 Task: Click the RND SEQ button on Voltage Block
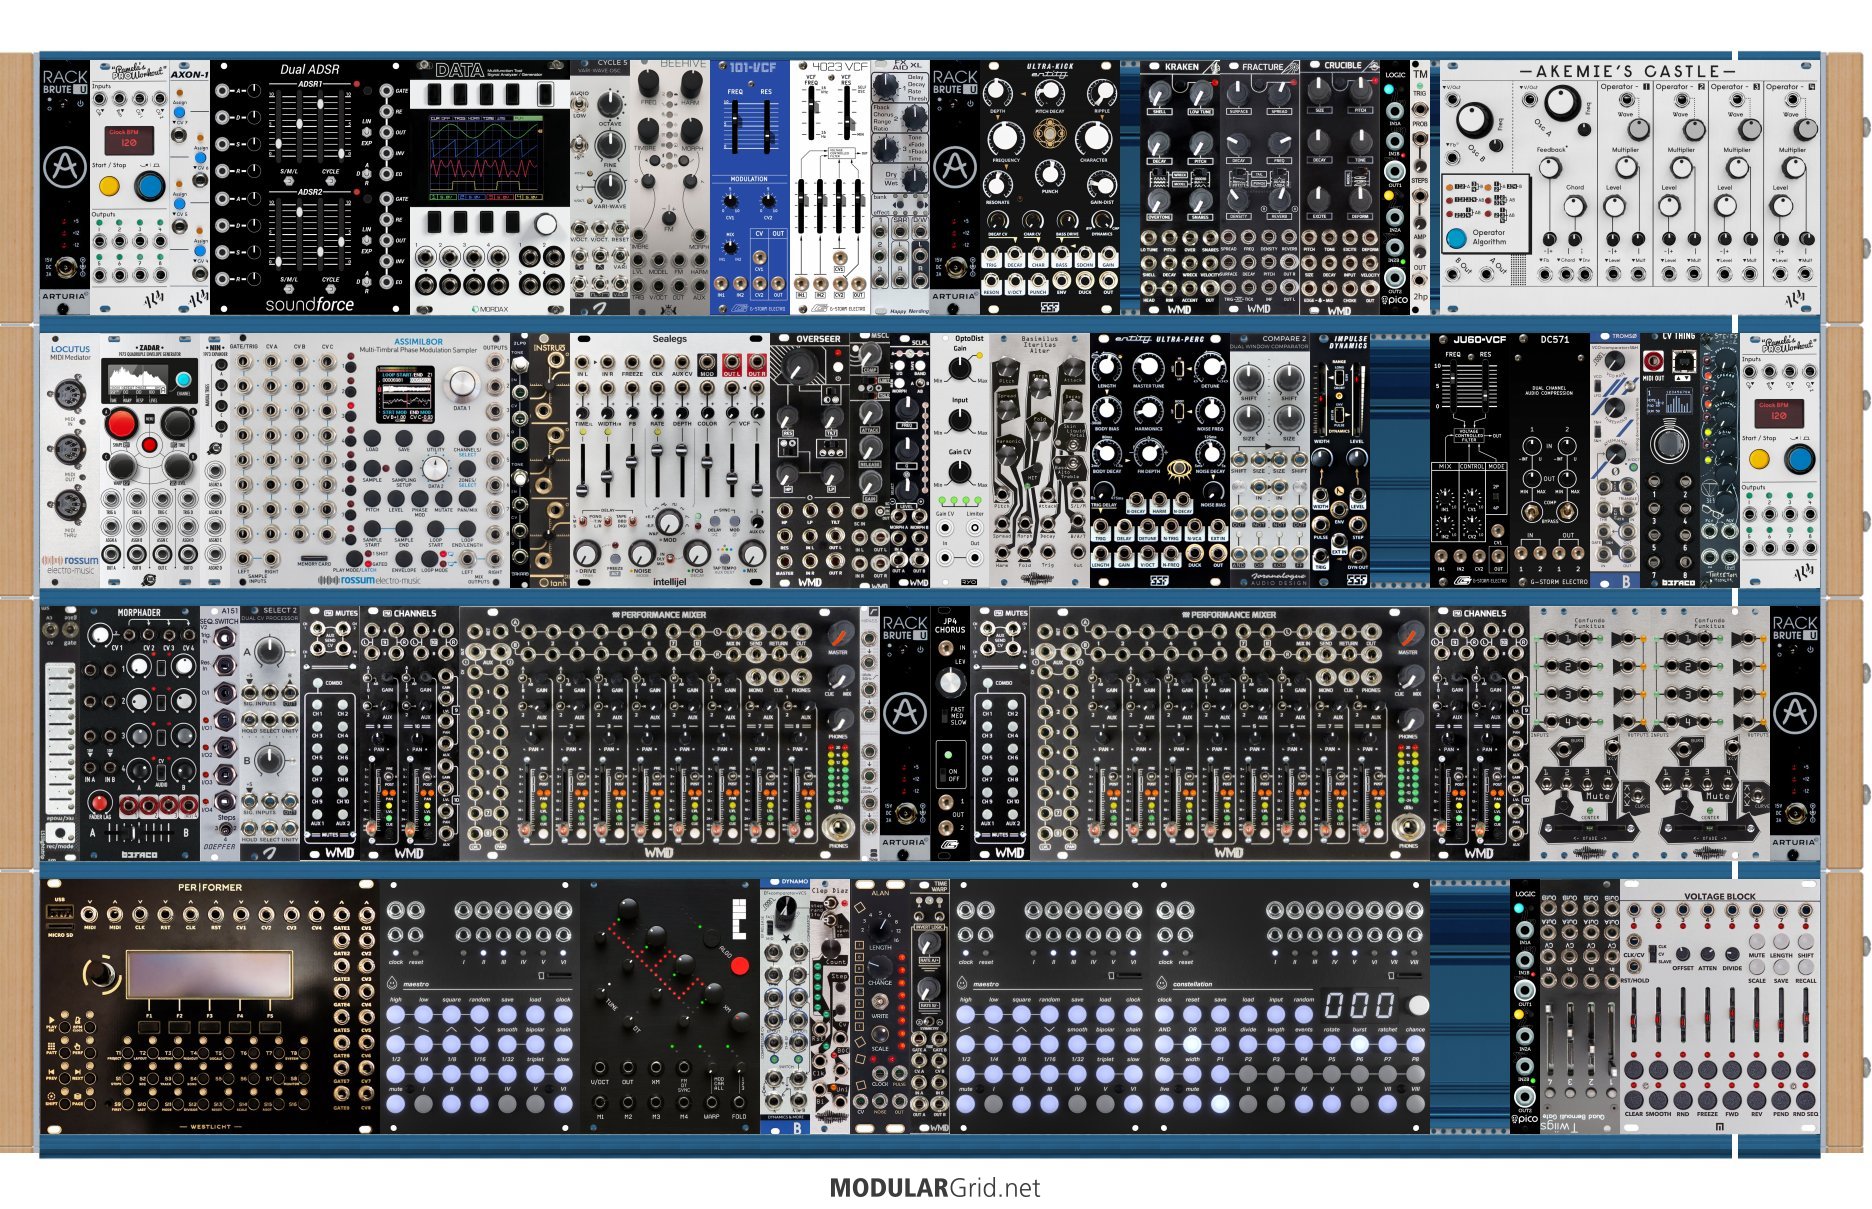1805,1098
